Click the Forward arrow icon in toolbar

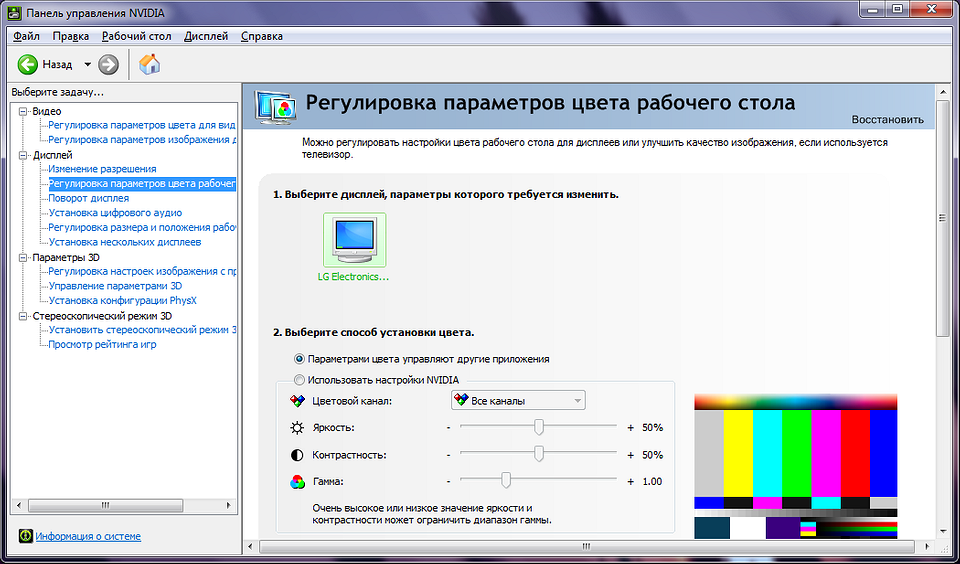tap(108, 65)
